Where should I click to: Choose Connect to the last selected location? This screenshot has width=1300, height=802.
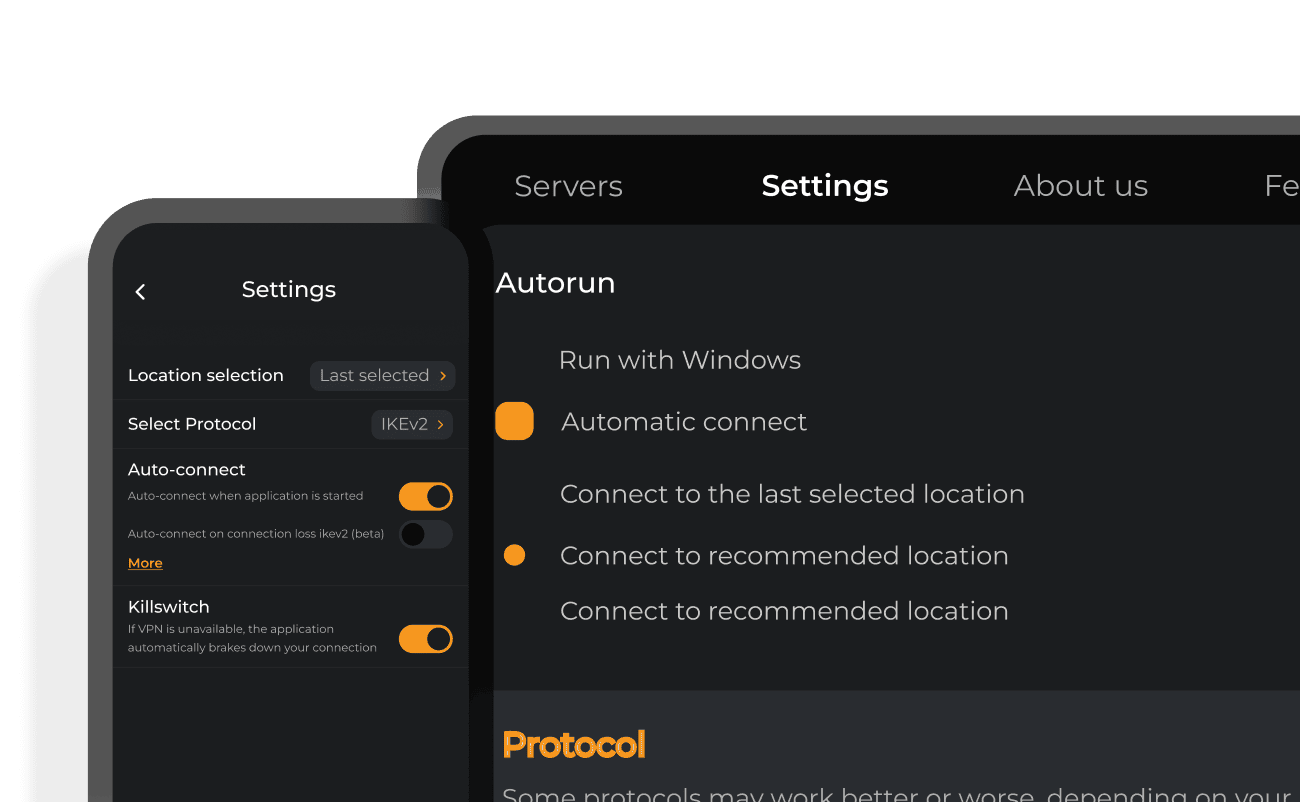(792, 494)
